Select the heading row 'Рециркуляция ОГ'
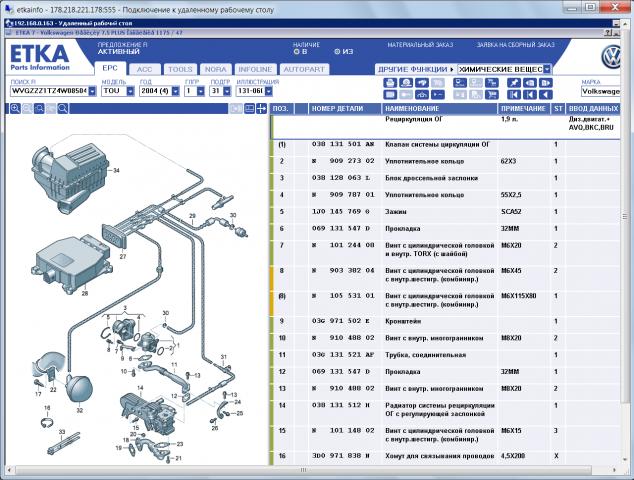This screenshot has width=634, height=480. click(x=445, y=127)
